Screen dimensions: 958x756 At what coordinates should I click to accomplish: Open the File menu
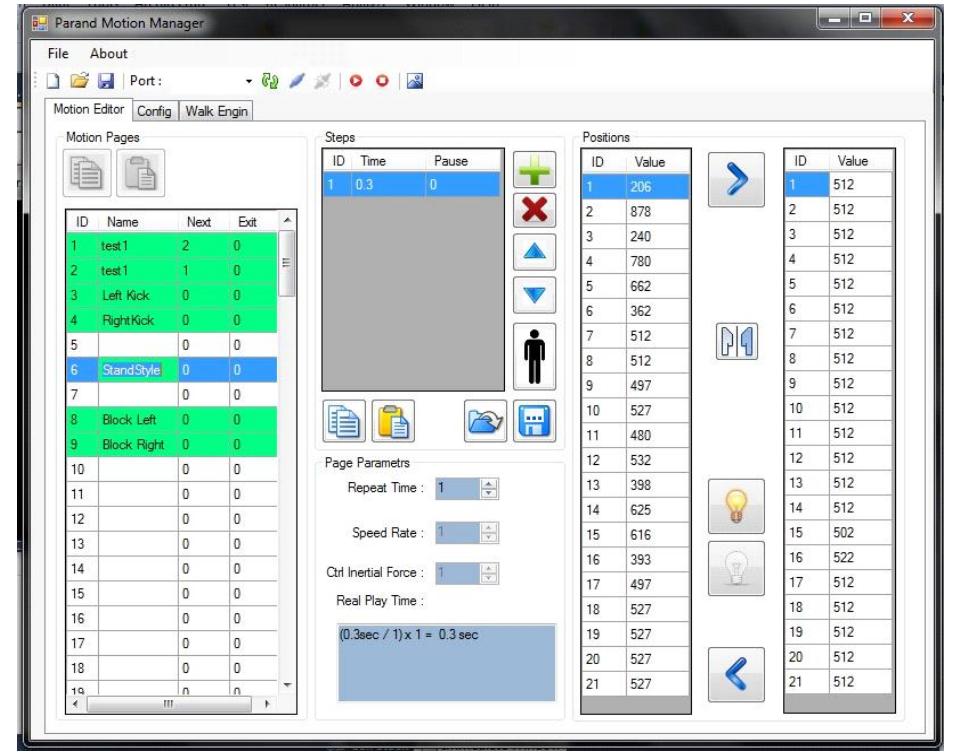58,53
